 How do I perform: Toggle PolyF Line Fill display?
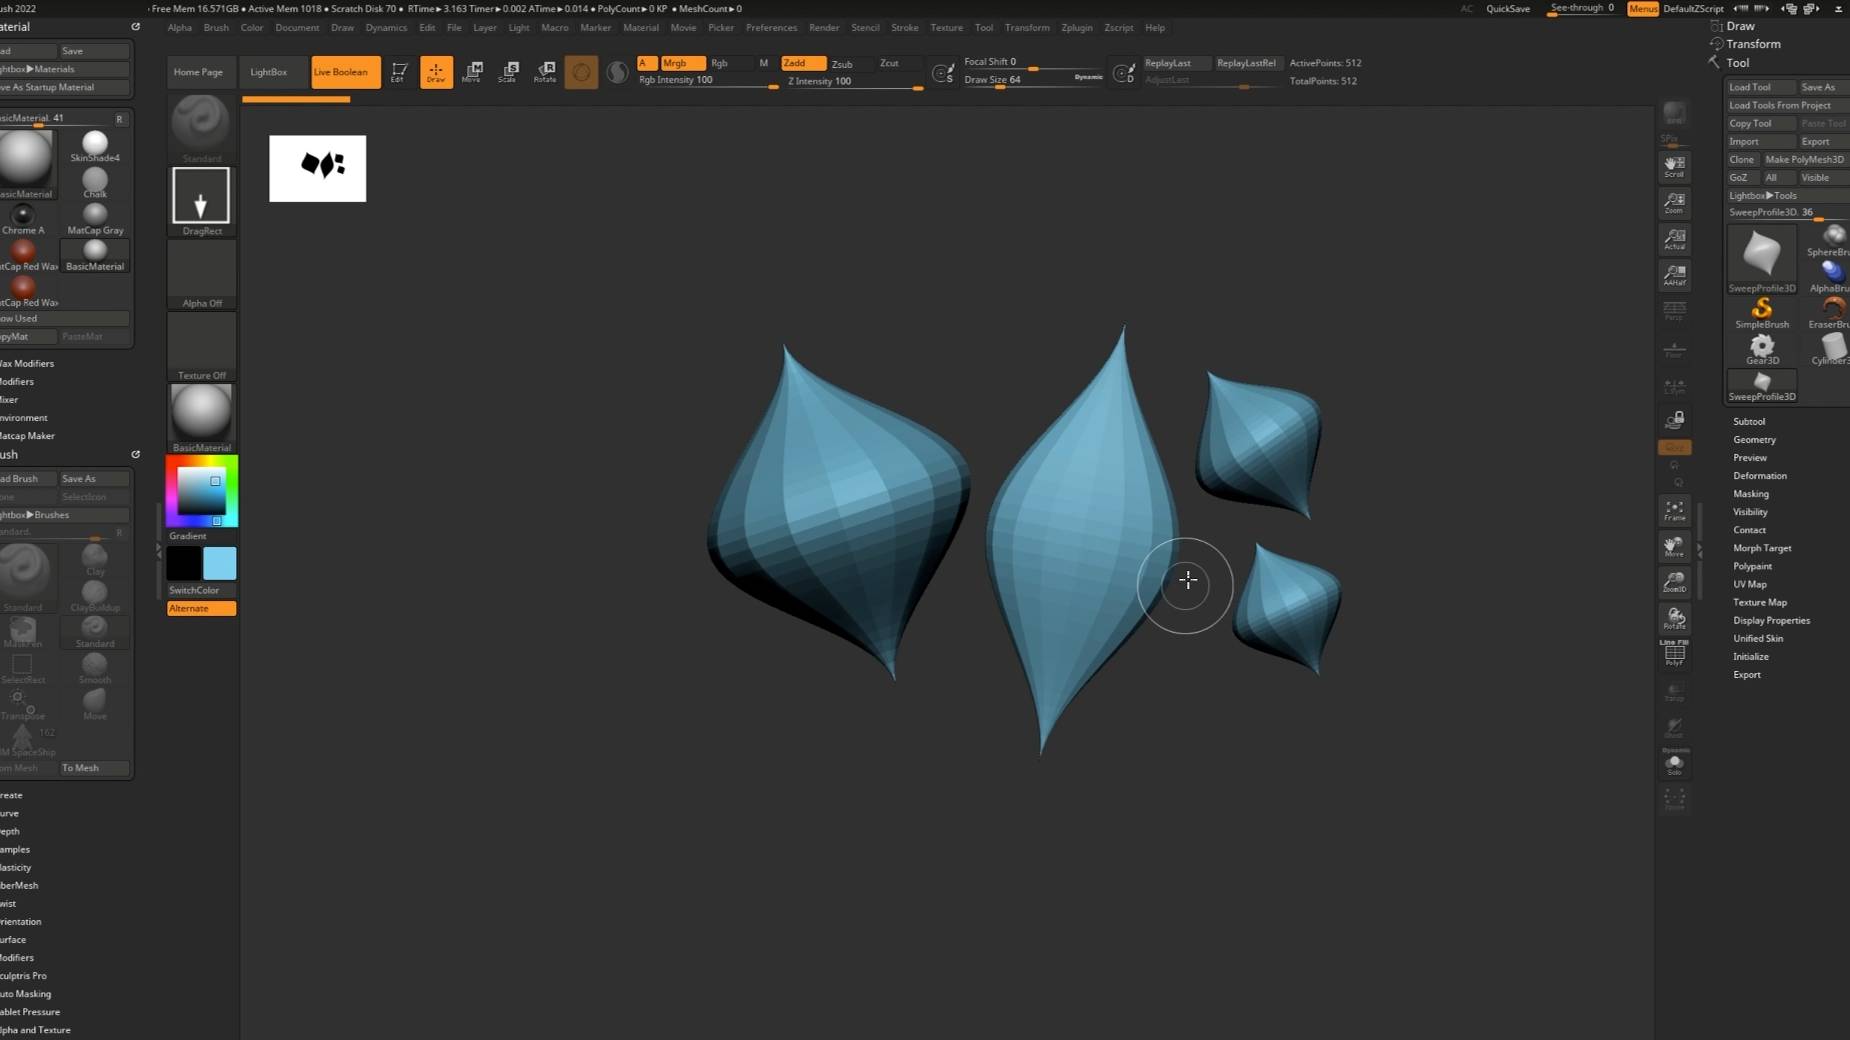pyautogui.click(x=1674, y=653)
